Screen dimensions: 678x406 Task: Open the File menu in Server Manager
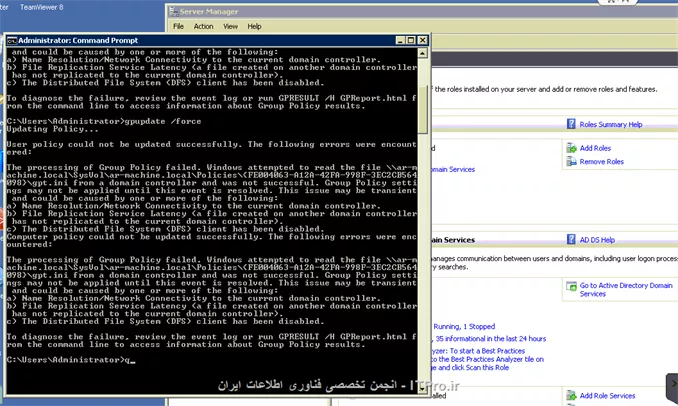[x=178, y=26]
